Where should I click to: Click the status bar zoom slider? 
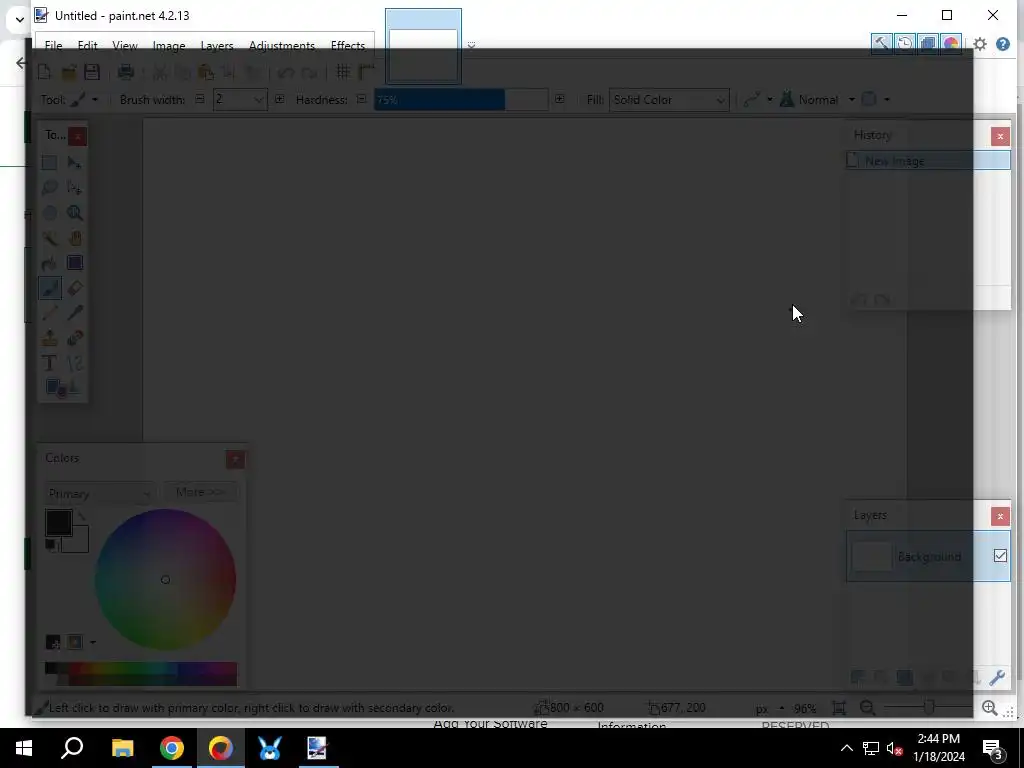click(x=928, y=708)
